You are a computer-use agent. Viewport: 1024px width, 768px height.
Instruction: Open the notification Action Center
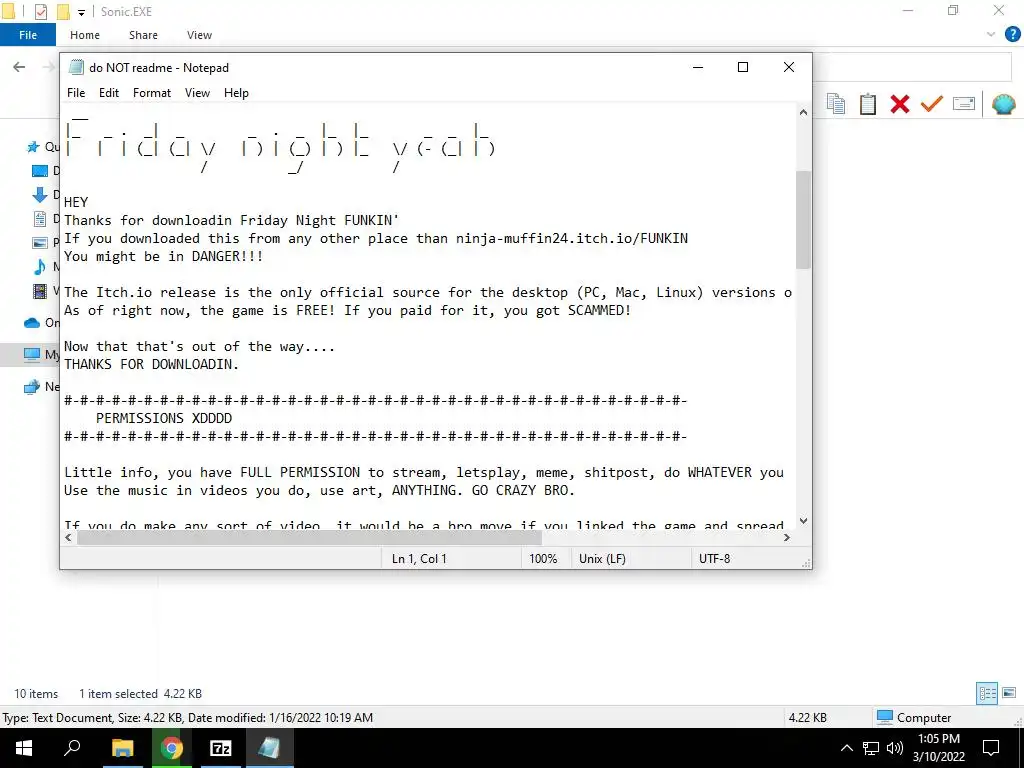[991, 748]
